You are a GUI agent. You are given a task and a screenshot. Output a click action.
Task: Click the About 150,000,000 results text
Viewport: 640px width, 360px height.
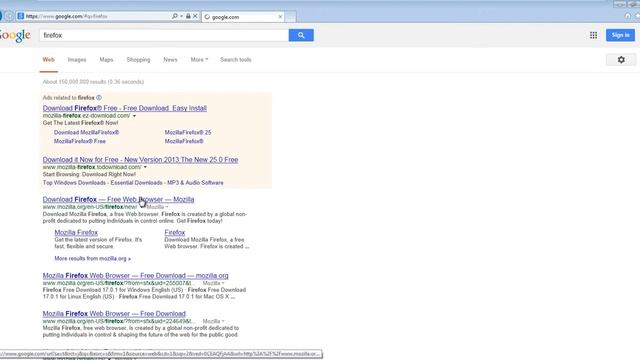click(93, 82)
